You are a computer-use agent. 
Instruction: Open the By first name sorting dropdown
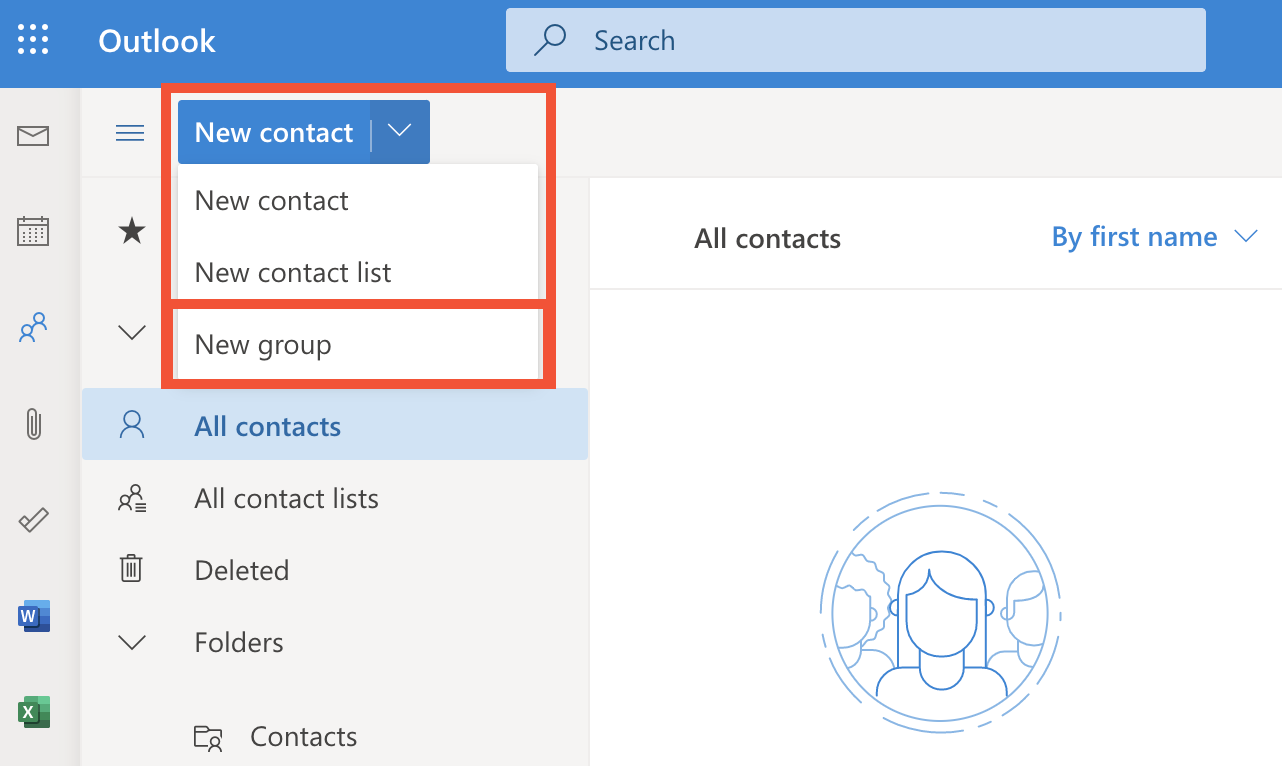[x=1155, y=237]
